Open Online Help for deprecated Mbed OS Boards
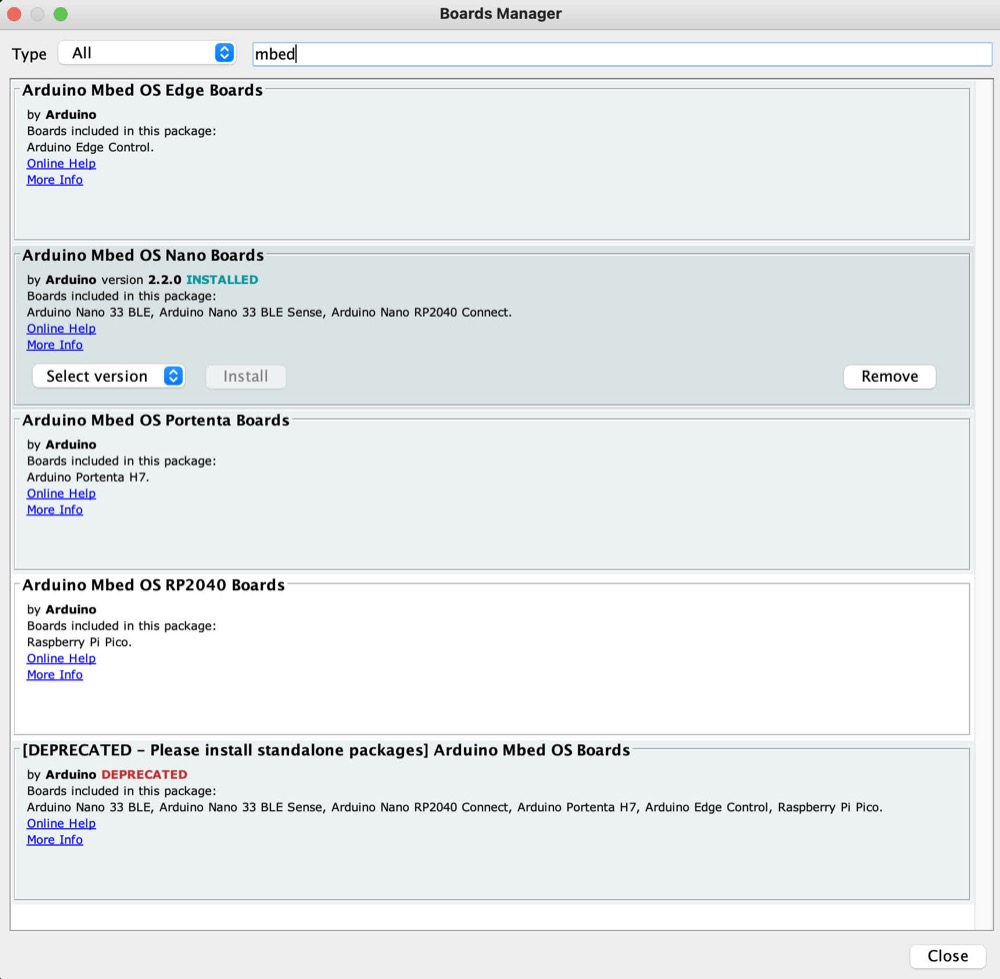Image resolution: width=1000 pixels, height=979 pixels. click(x=61, y=823)
